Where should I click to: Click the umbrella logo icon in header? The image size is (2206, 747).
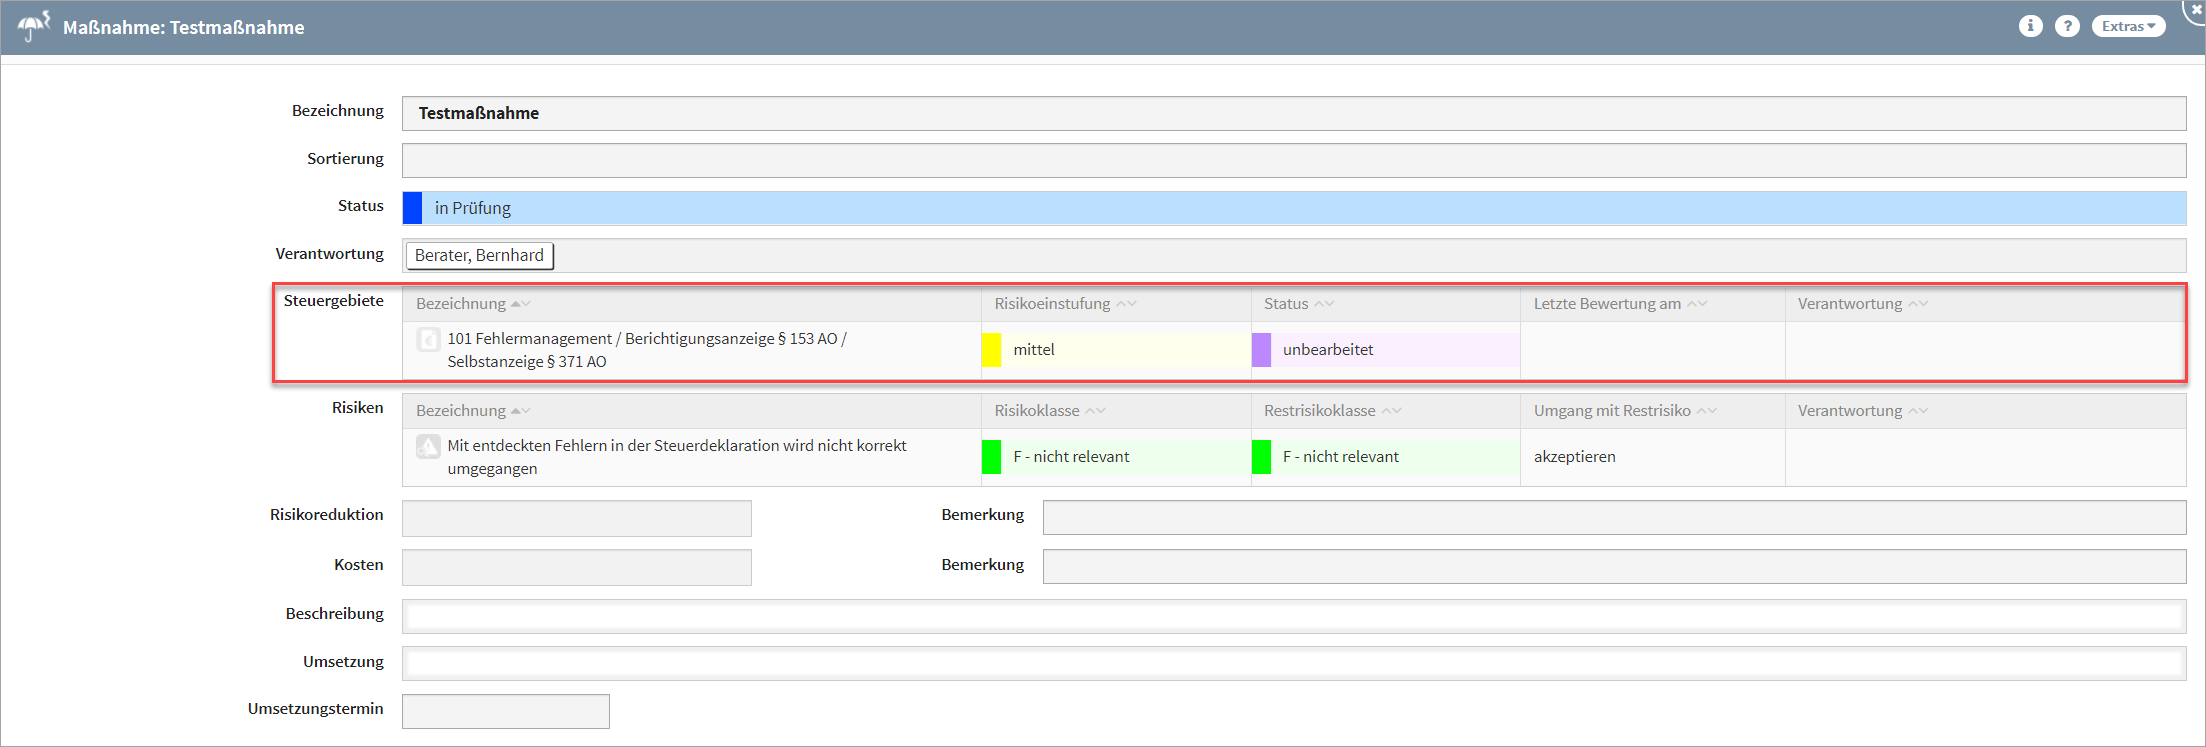coord(34,26)
